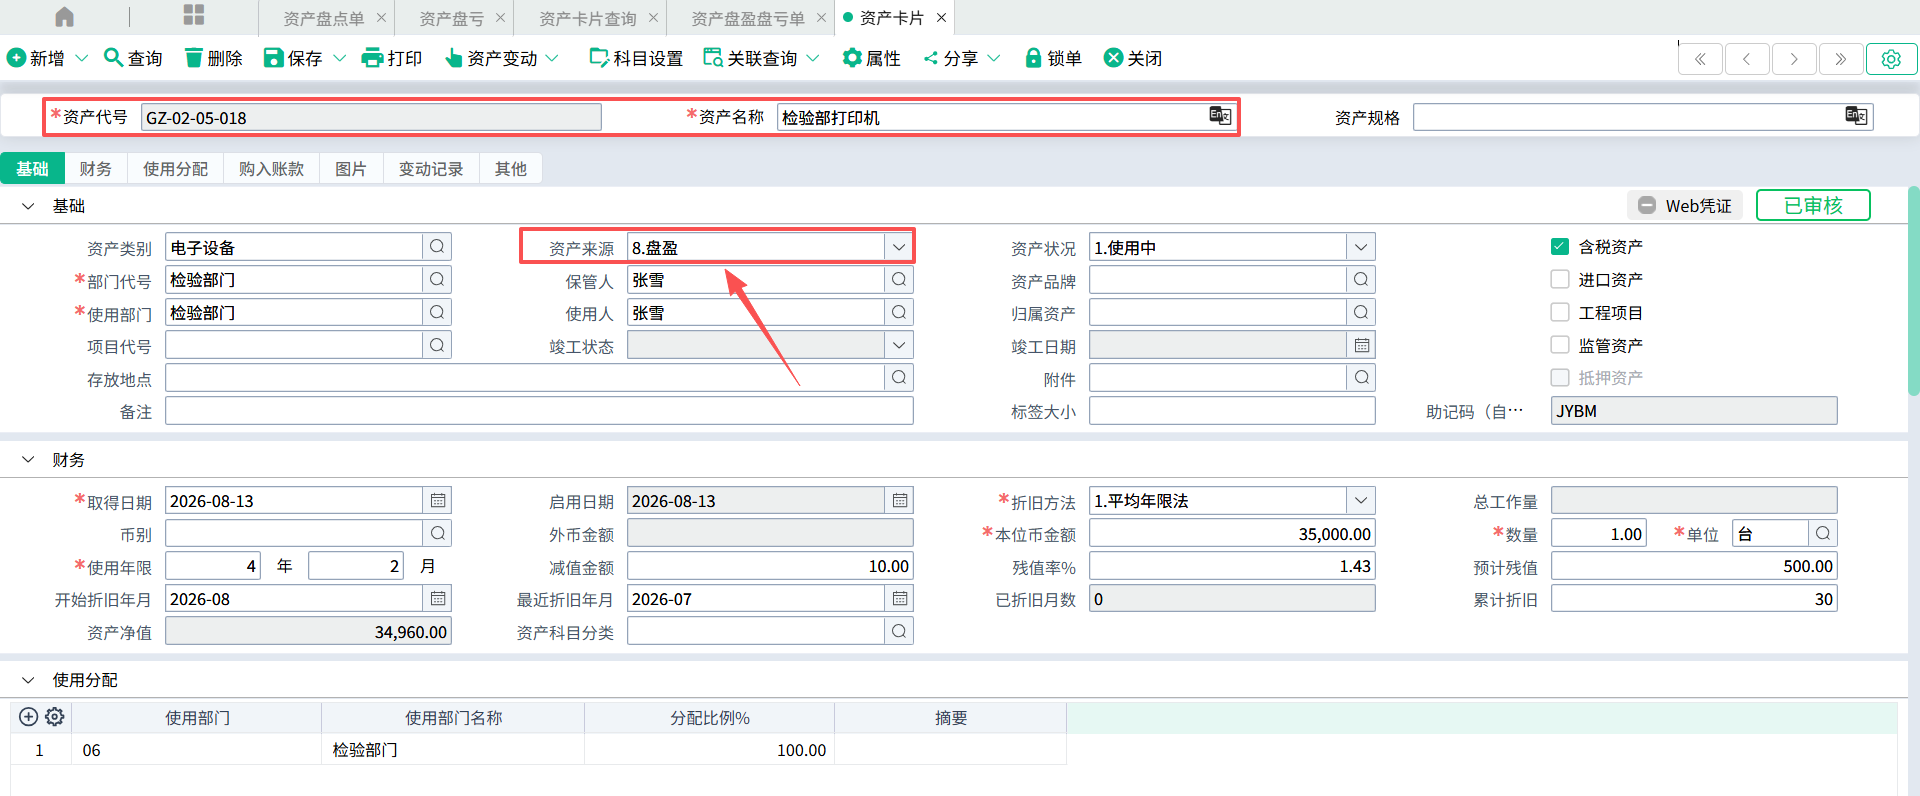Switch to the 财务 tab
Image resolution: width=1920 pixels, height=796 pixels.
[x=96, y=168]
